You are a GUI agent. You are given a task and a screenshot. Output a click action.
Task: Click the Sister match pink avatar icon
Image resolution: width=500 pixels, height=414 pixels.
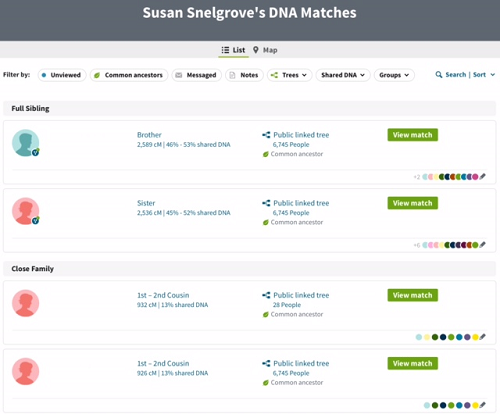[x=26, y=211]
